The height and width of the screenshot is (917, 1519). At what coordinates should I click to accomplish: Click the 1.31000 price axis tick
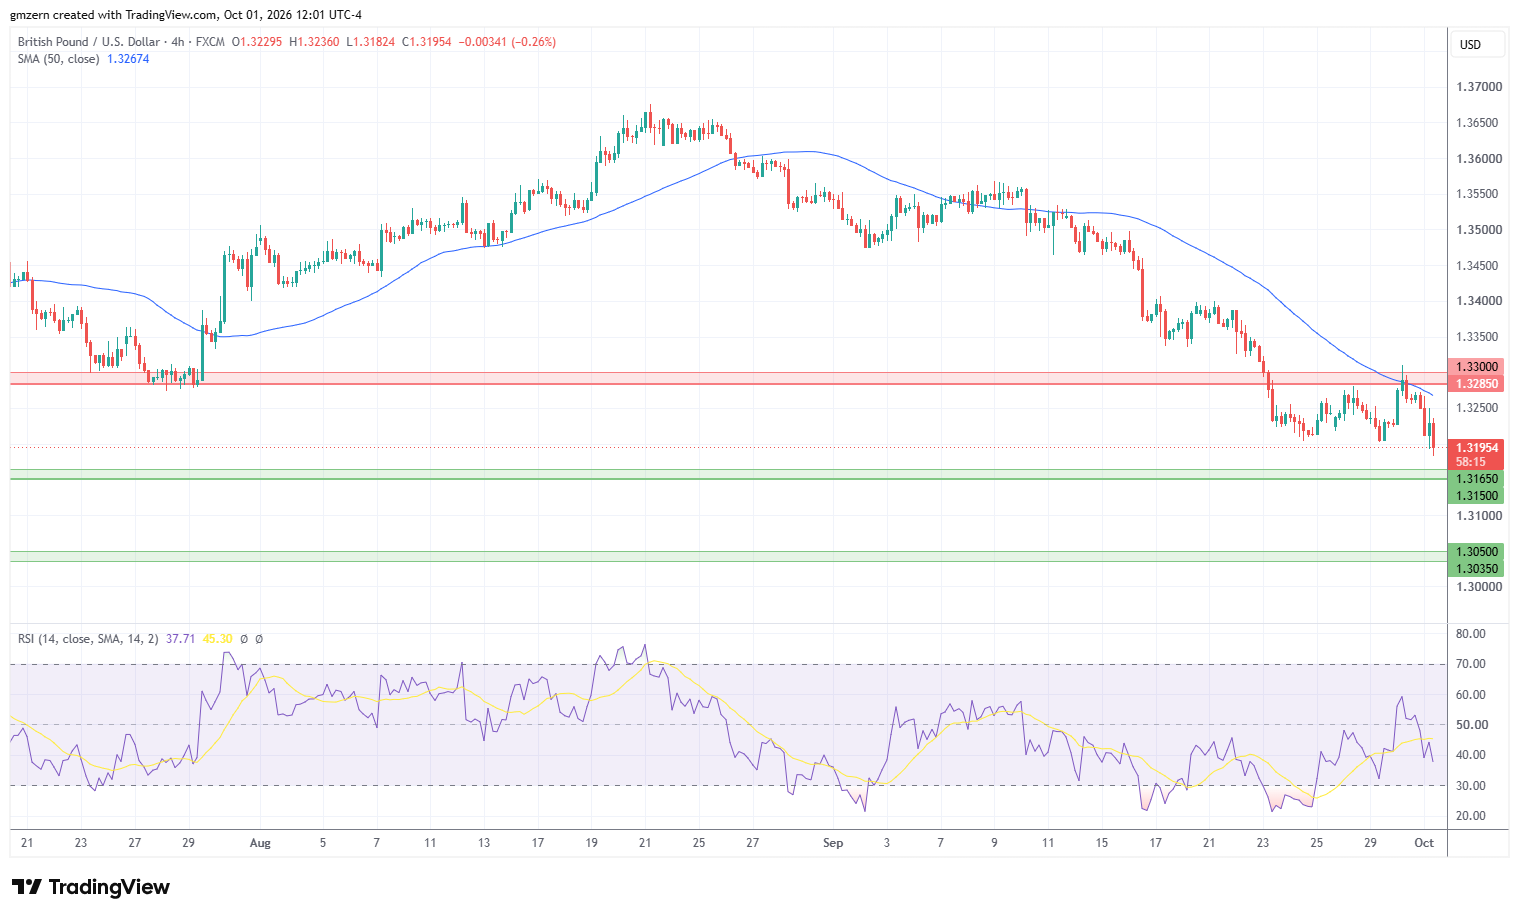[1478, 516]
